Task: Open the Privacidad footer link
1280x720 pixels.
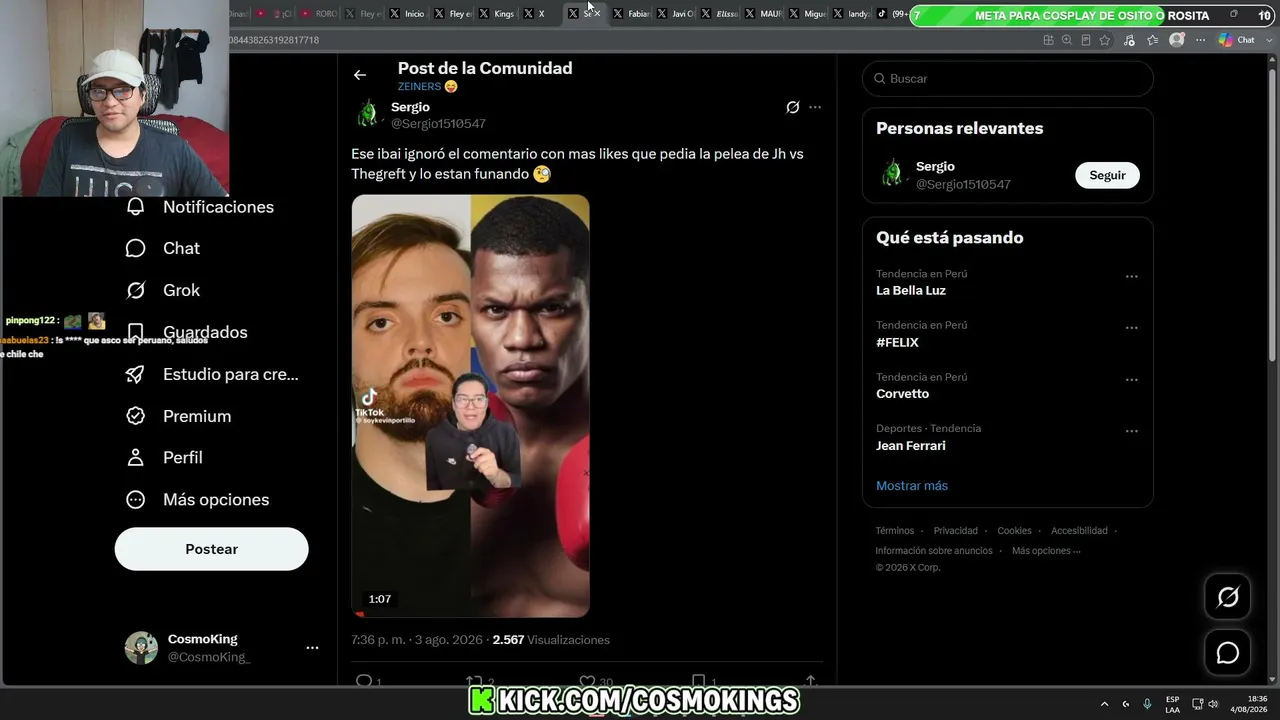Action: 956,531
